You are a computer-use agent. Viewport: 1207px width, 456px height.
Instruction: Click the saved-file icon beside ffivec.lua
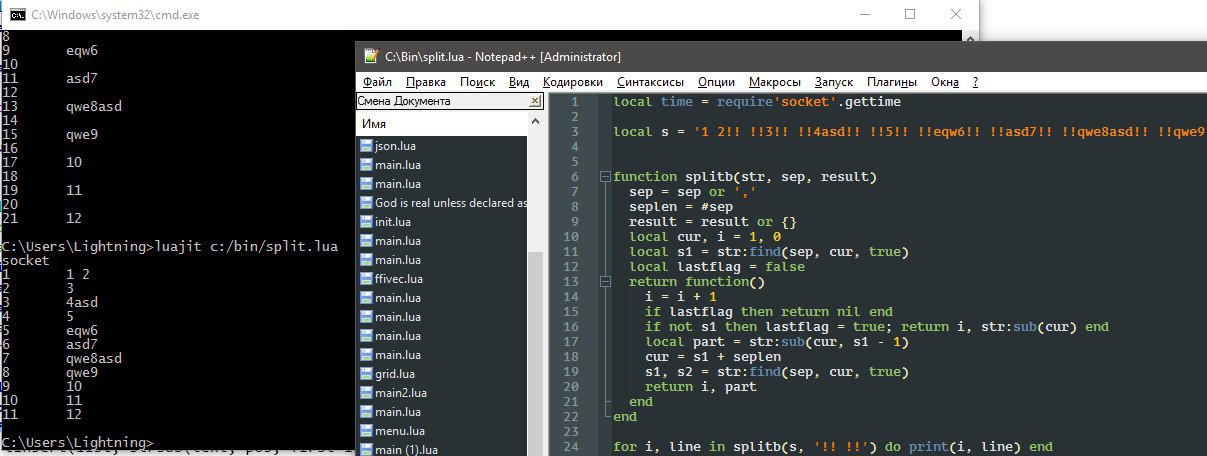coord(366,279)
